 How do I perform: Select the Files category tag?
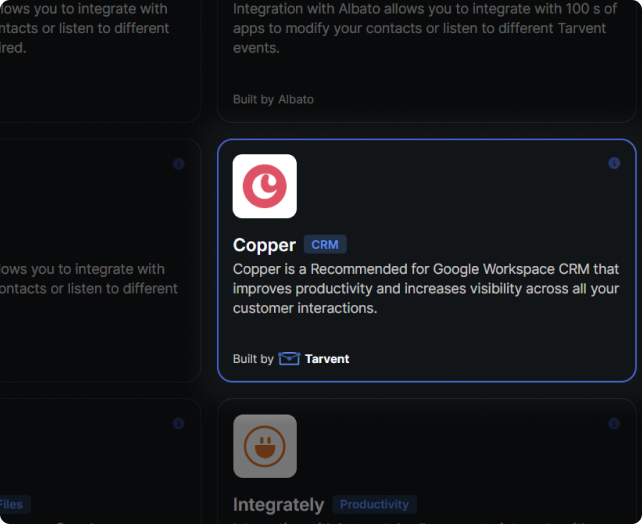coord(12,505)
